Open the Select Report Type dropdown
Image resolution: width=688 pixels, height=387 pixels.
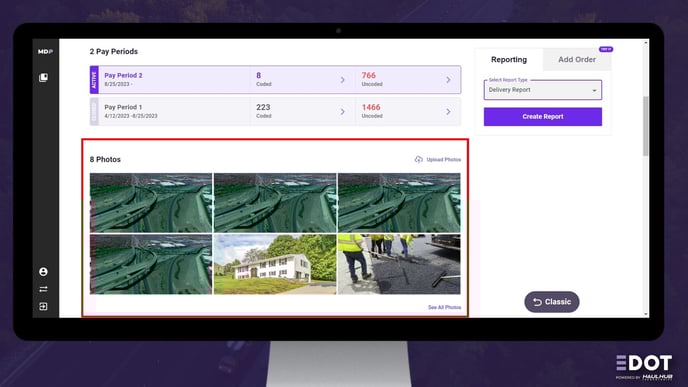(543, 90)
